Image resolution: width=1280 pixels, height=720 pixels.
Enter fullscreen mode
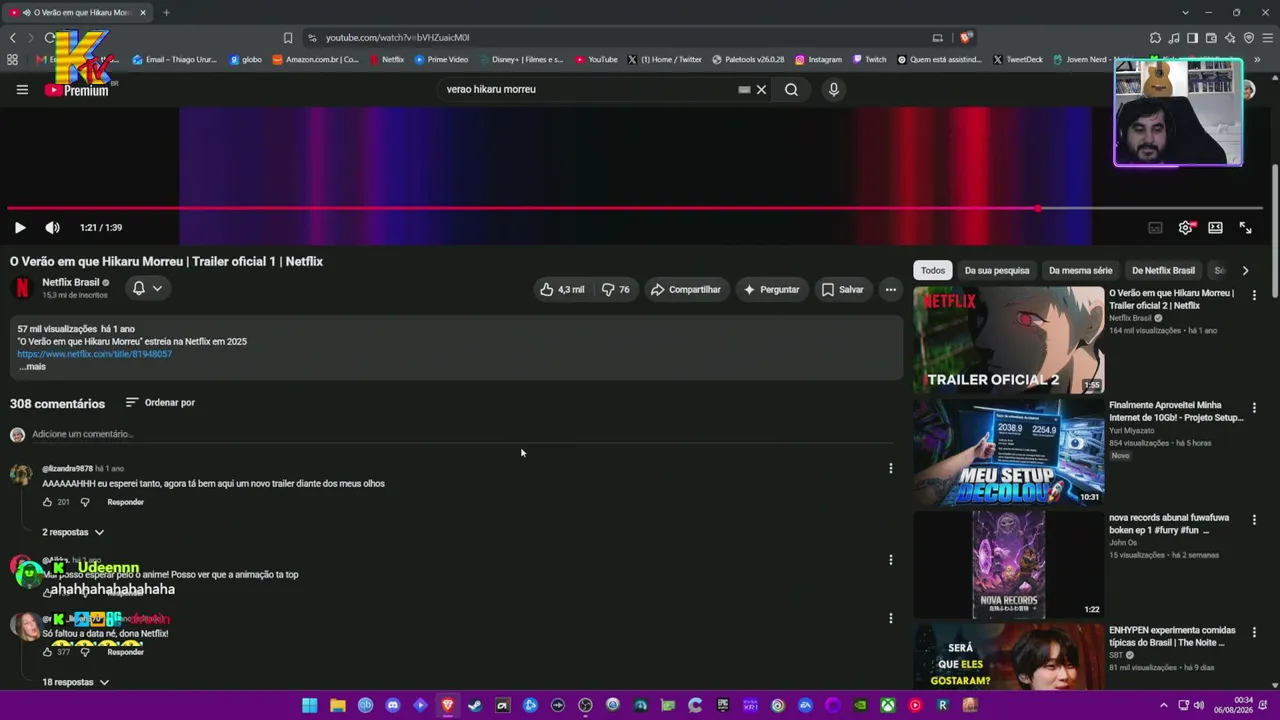[1245, 228]
